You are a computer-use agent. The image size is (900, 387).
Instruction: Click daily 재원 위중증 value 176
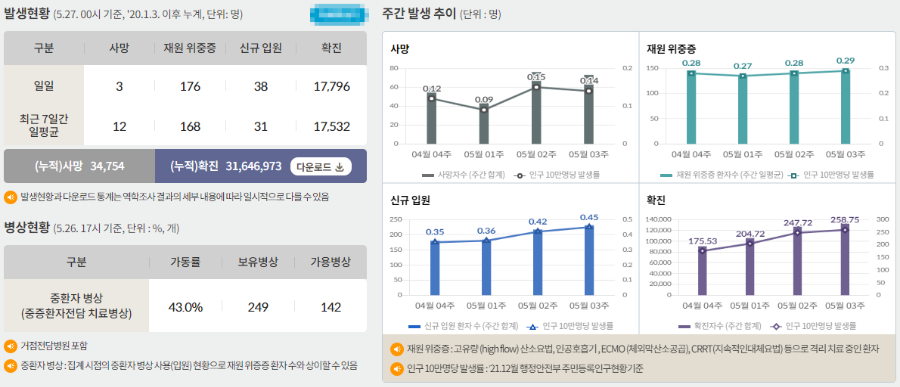pos(190,87)
